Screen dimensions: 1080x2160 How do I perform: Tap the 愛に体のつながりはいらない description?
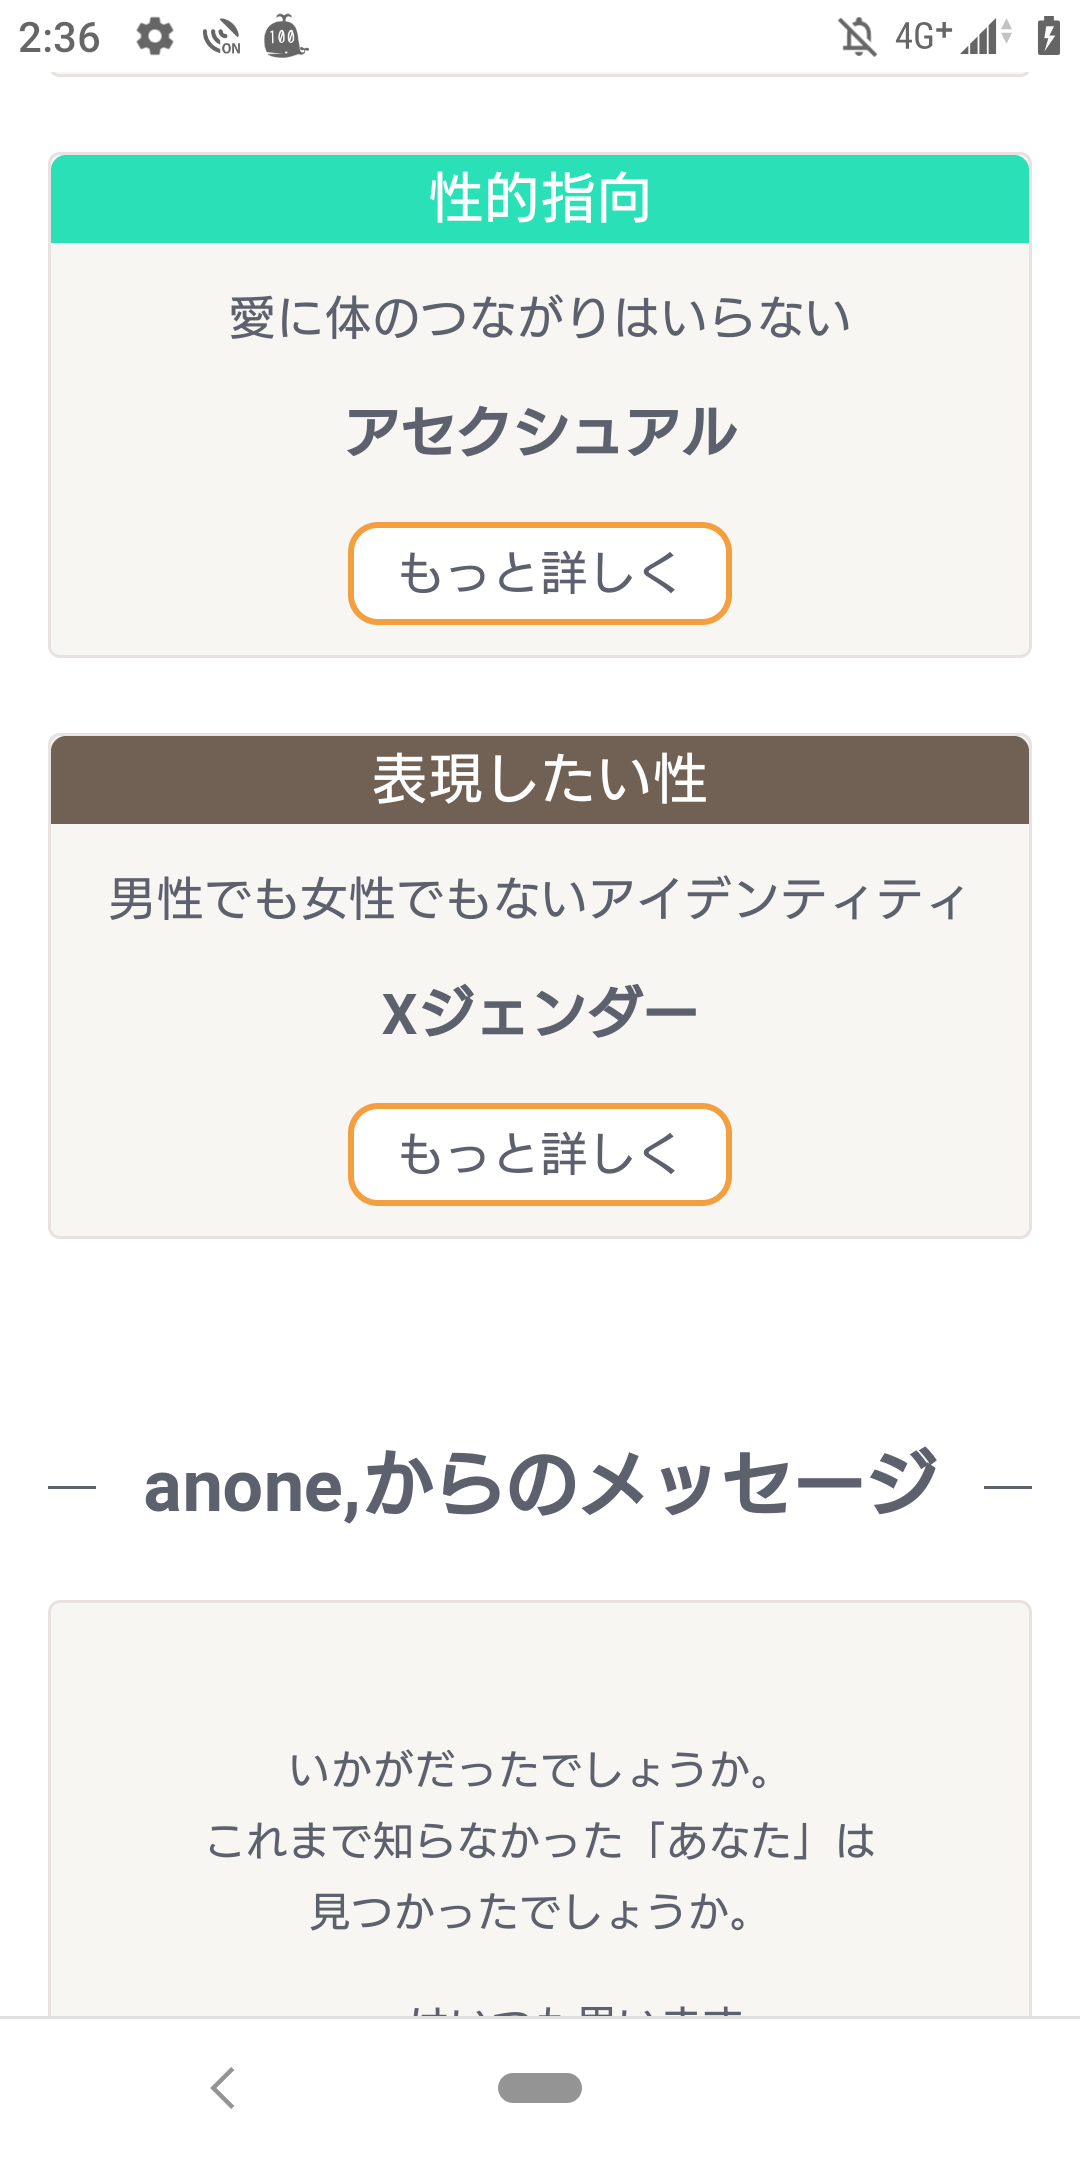[x=540, y=318]
